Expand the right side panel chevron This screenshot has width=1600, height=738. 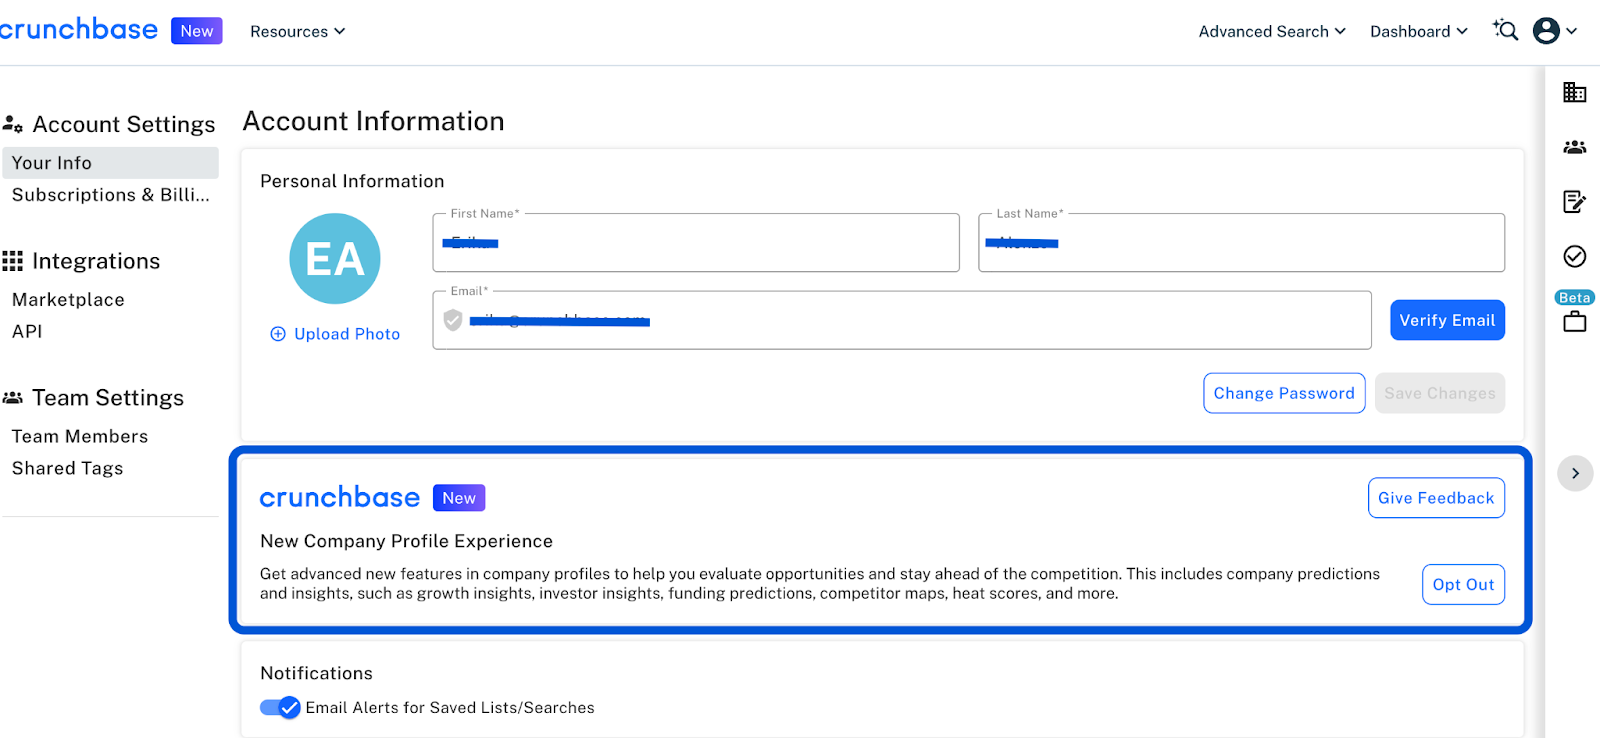(x=1575, y=473)
